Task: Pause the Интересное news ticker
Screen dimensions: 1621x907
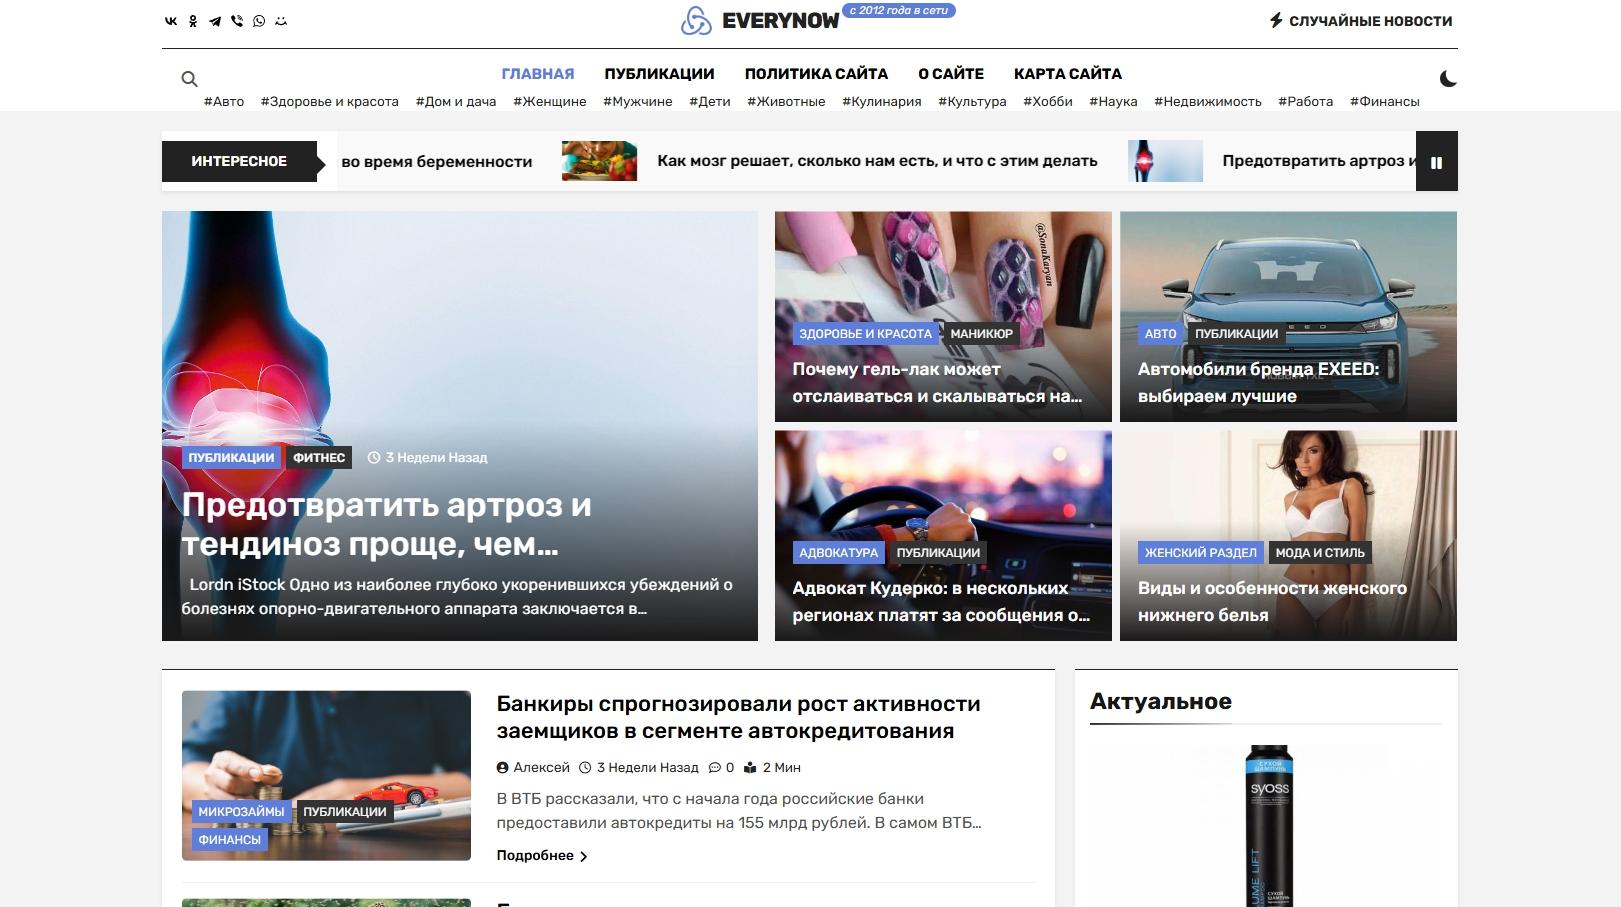Action: pyautogui.click(x=1437, y=161)
